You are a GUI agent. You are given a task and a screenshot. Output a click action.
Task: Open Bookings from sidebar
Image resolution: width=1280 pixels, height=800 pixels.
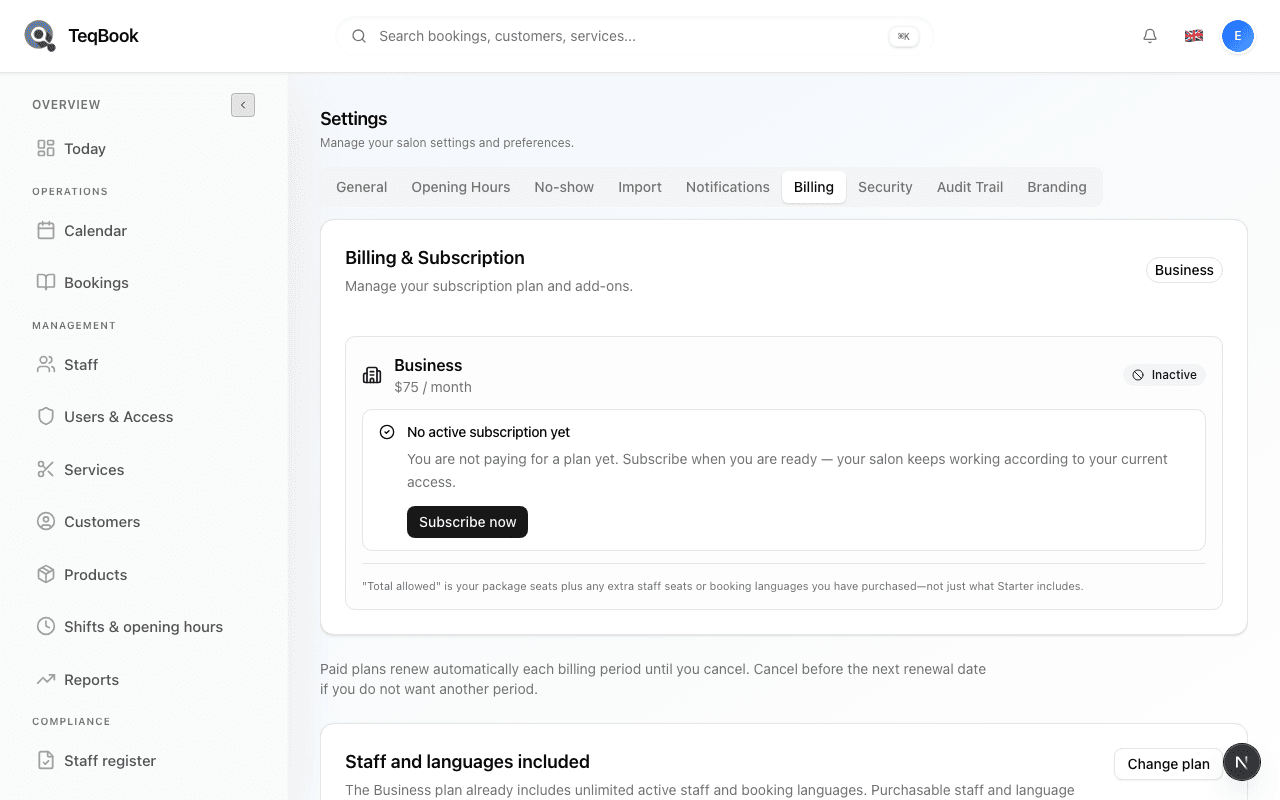click(x=144, y=283)
